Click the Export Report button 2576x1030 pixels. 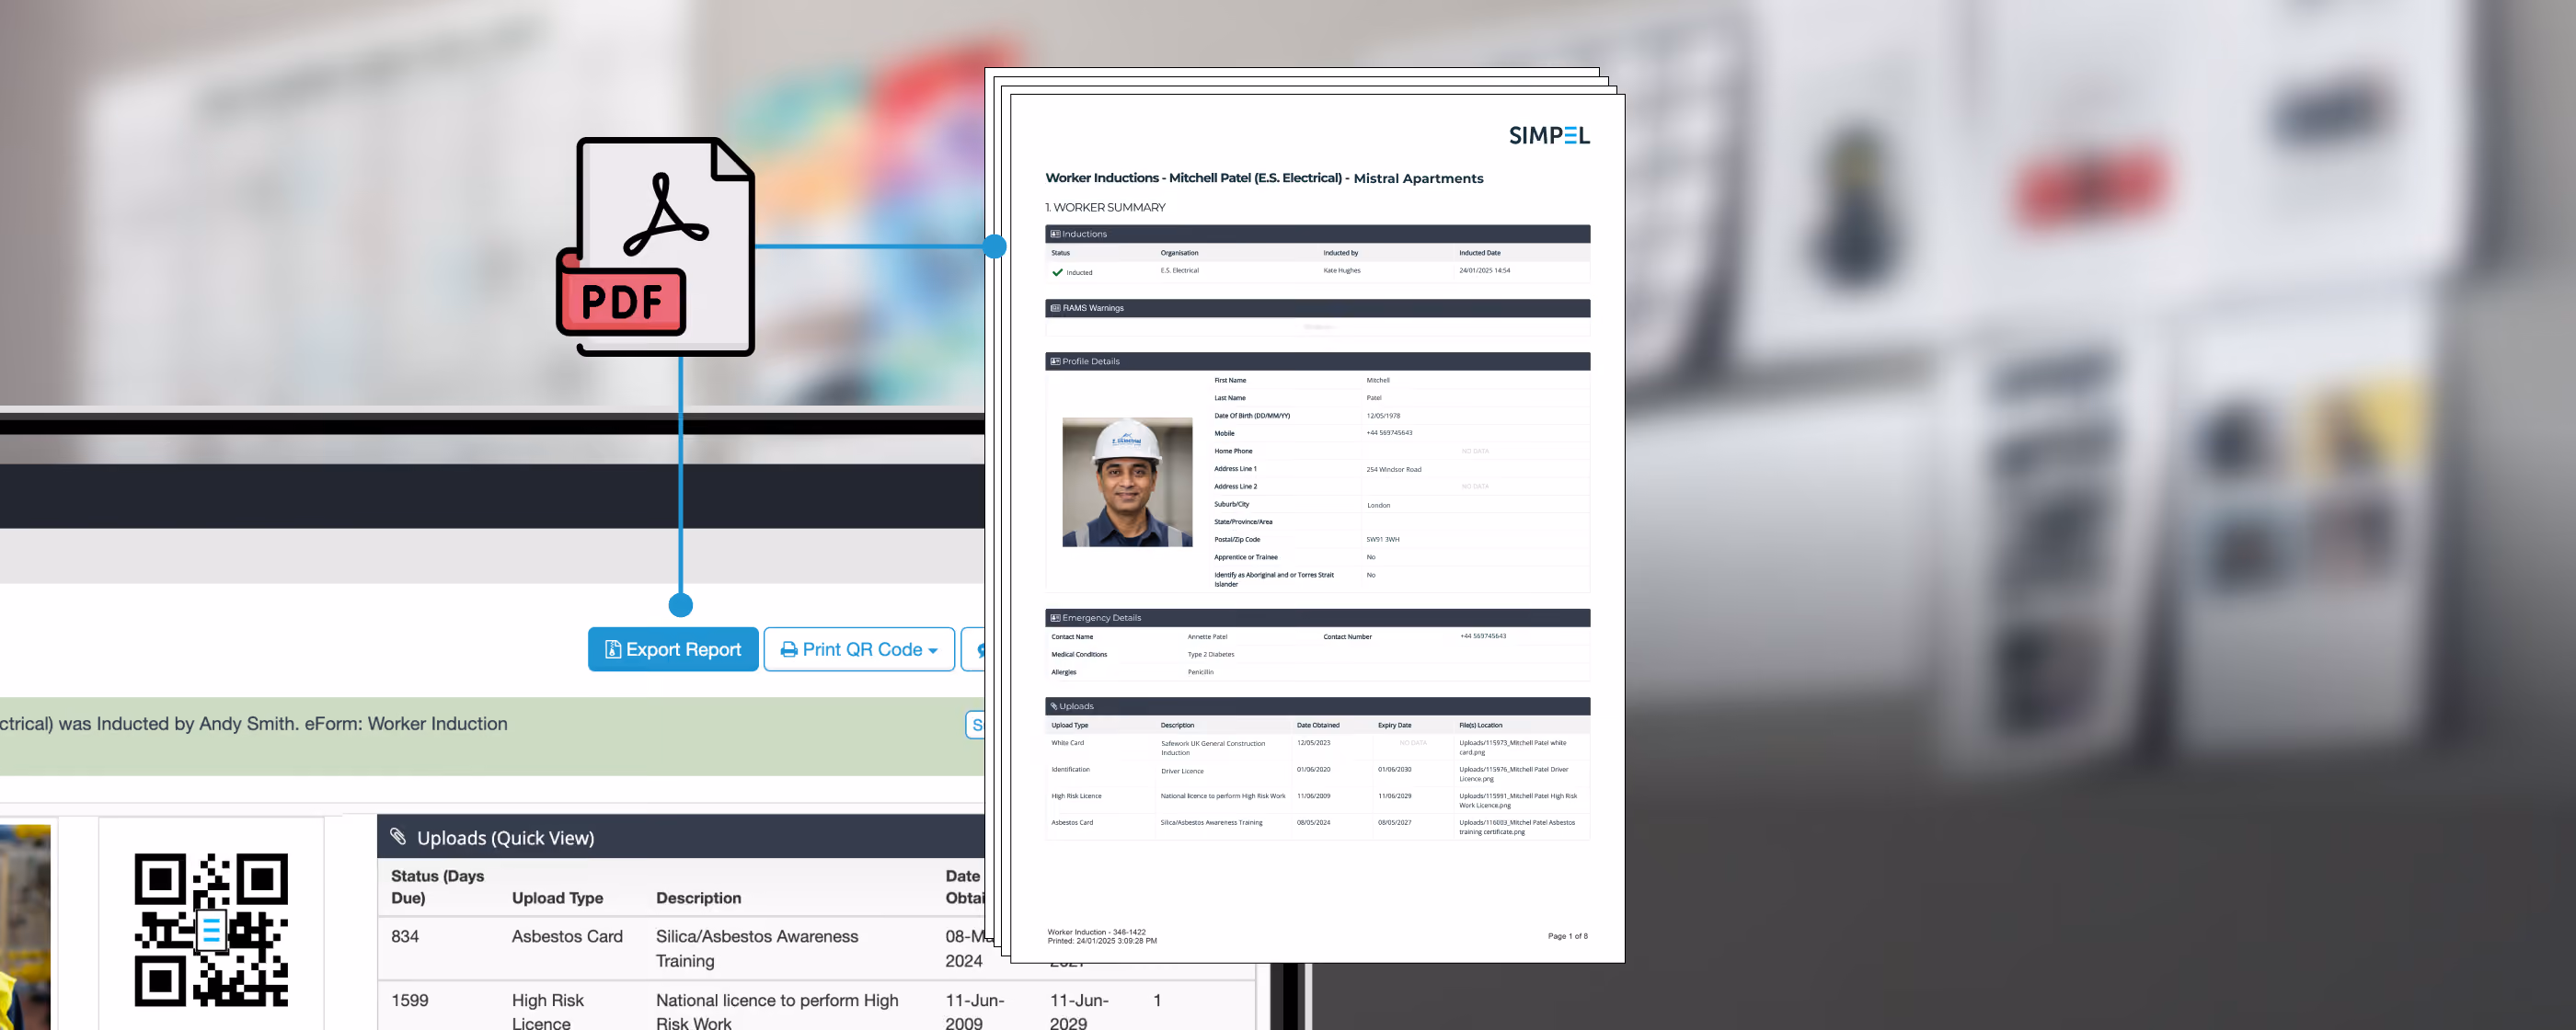pos(673,649)
